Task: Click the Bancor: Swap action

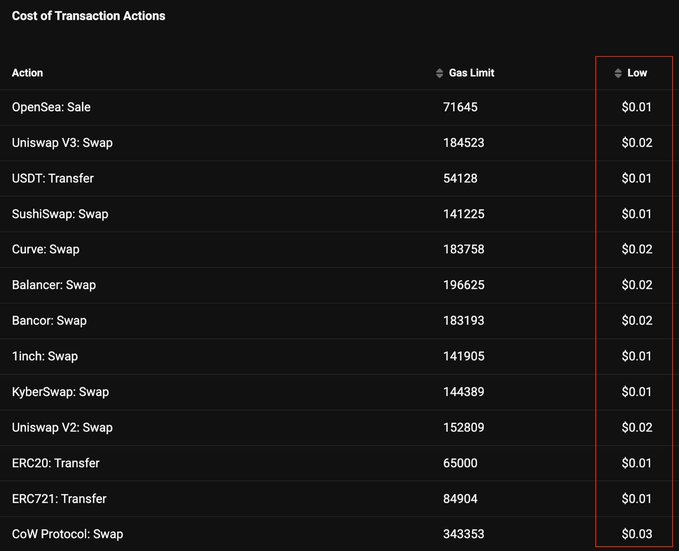Action: pos(49,321)
